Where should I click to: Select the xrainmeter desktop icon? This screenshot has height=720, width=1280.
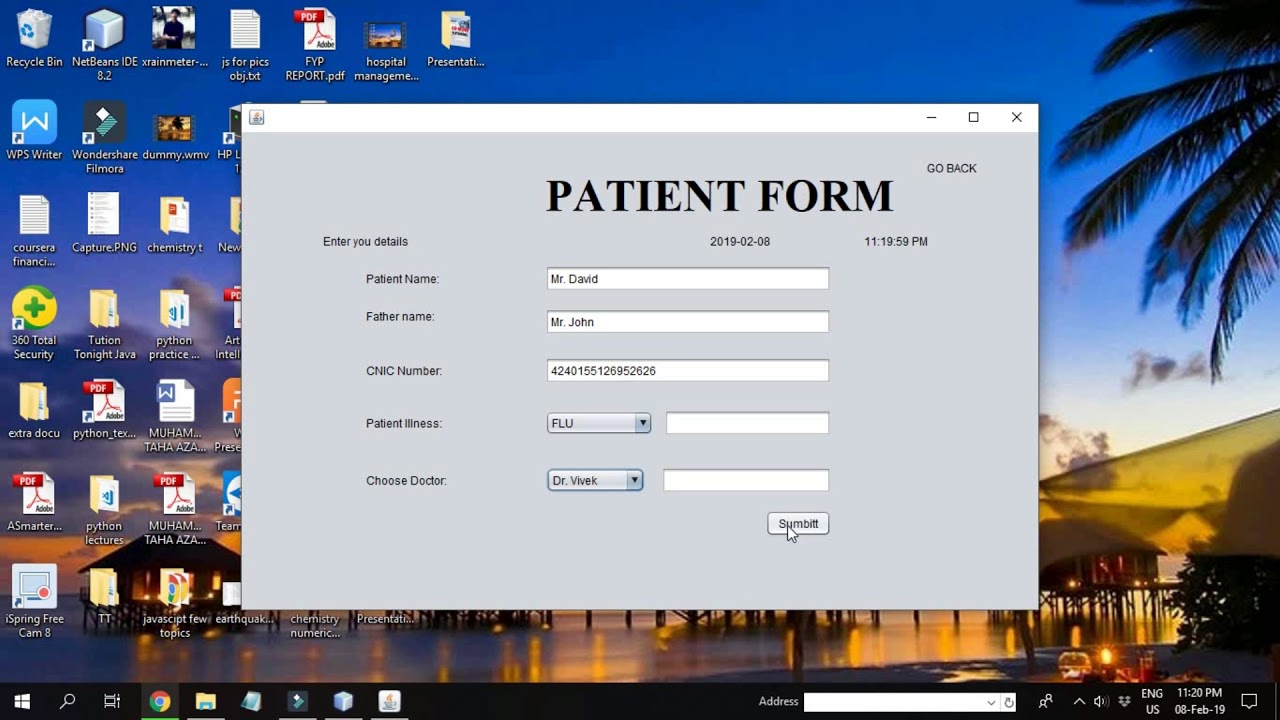point(174,40)
